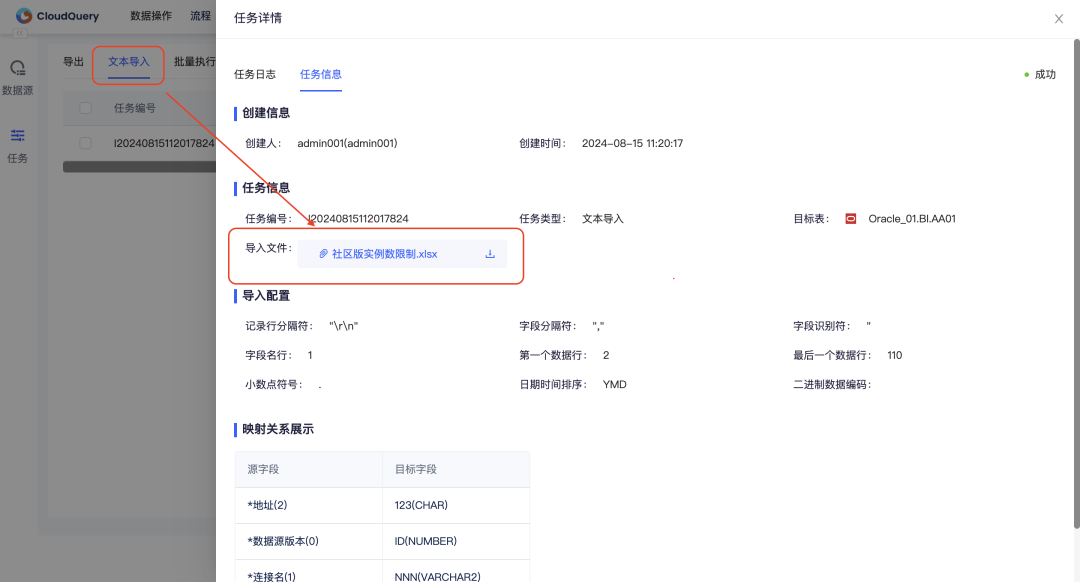Click the horizontal scrollbar under the task table

[139, 167]
